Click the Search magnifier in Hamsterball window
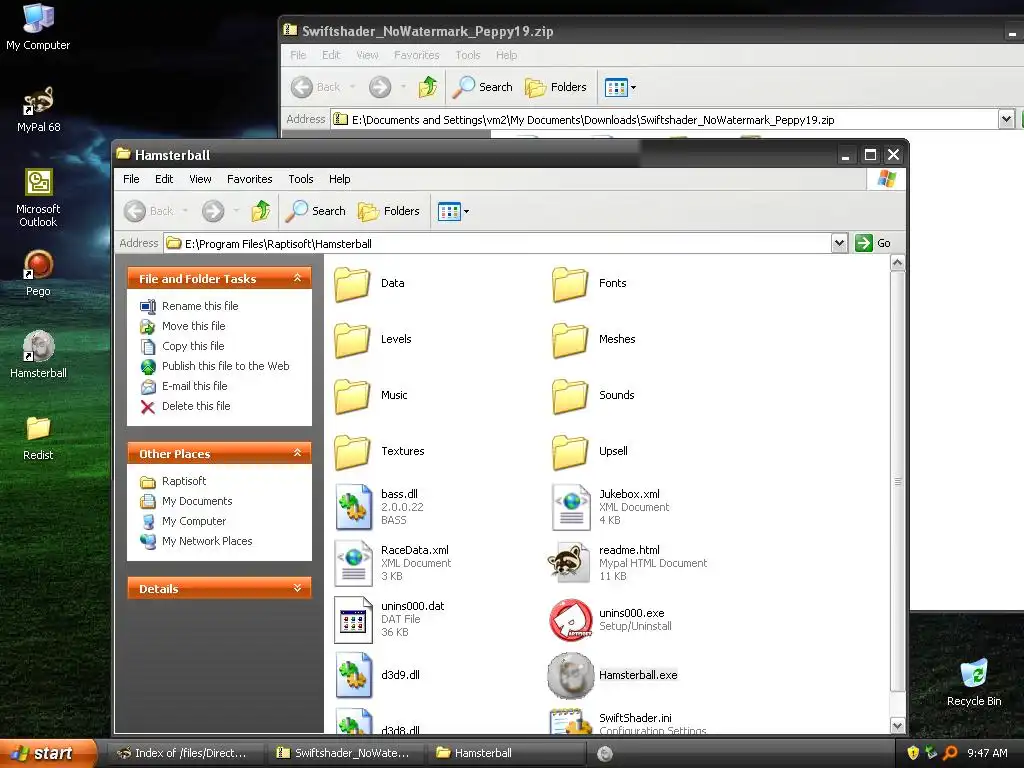Screen dimensions: 1024x768 (315, 211)
